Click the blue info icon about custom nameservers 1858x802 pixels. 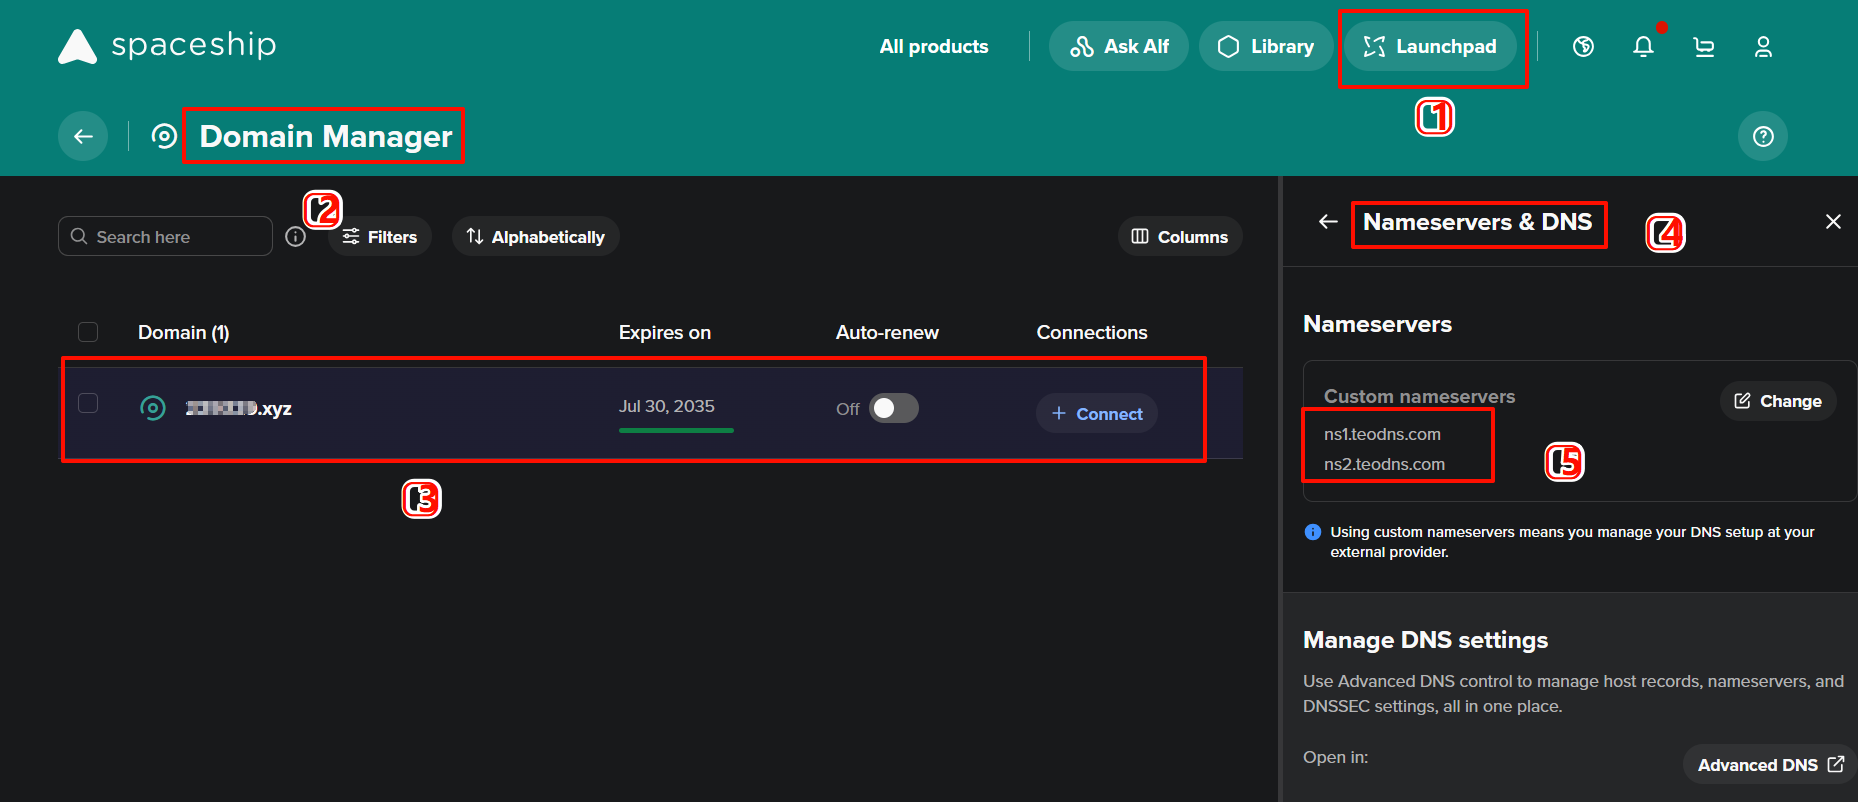1313,532
